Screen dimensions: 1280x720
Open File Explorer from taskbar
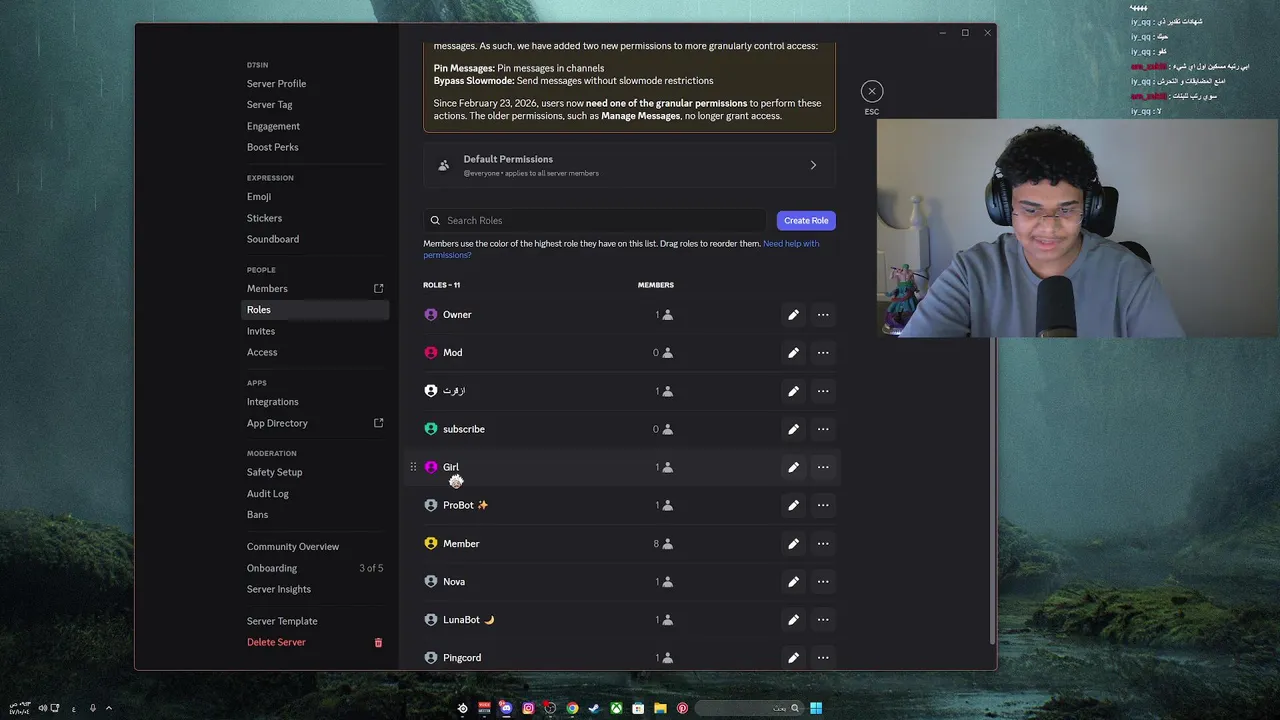pyautogui.click(x=660, y=708)
